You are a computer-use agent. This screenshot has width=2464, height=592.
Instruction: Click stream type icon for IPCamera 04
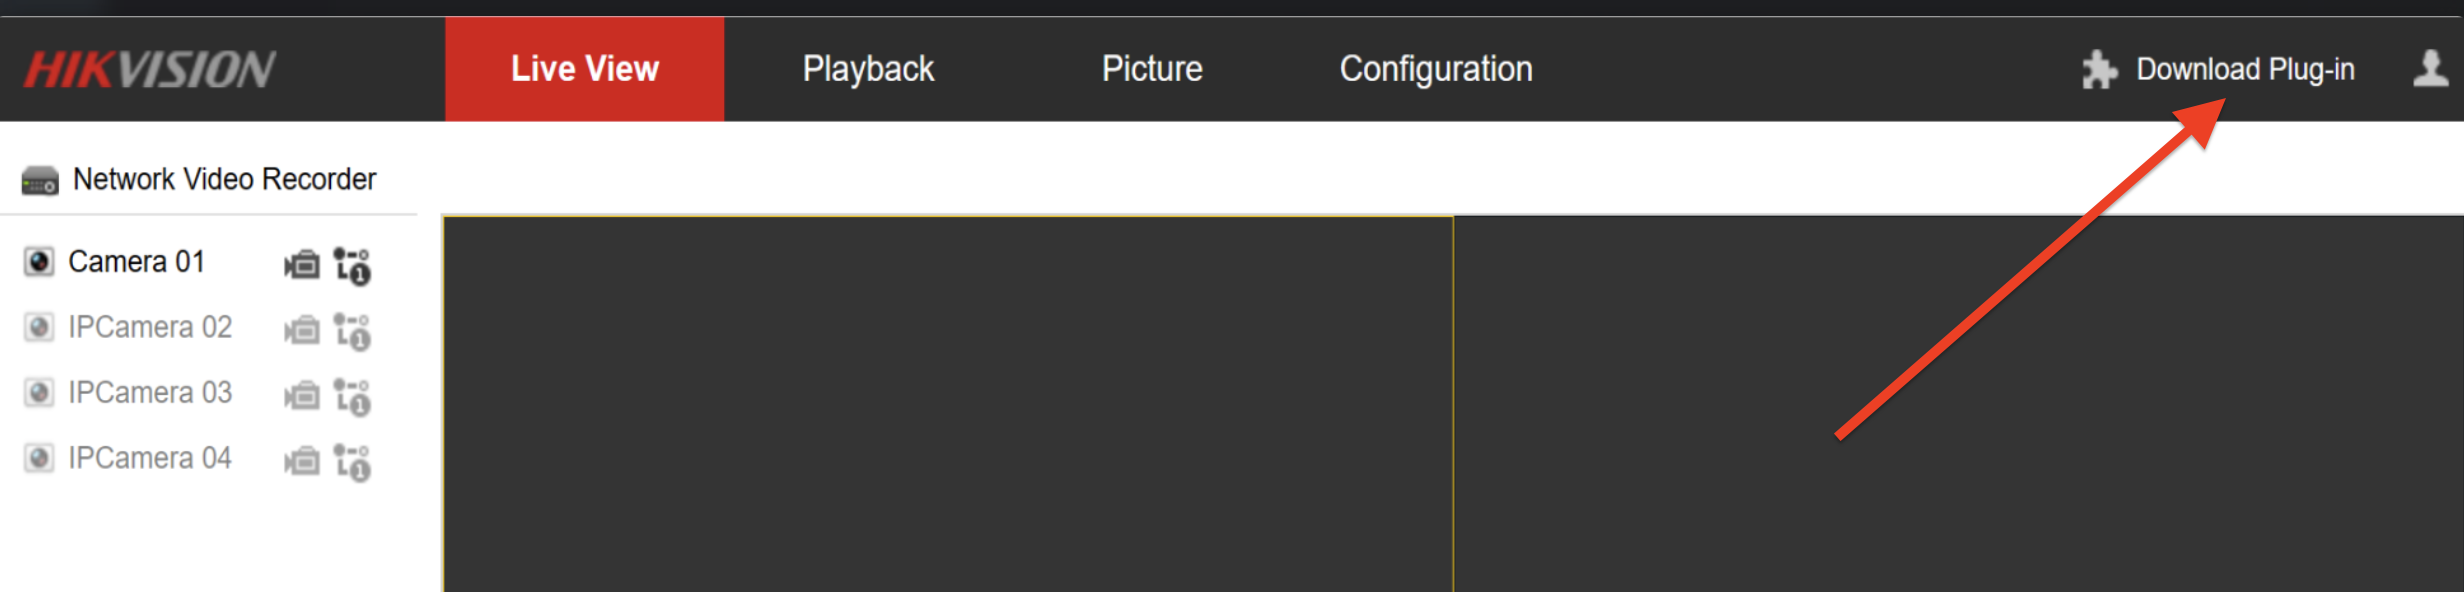coord(352,462)
